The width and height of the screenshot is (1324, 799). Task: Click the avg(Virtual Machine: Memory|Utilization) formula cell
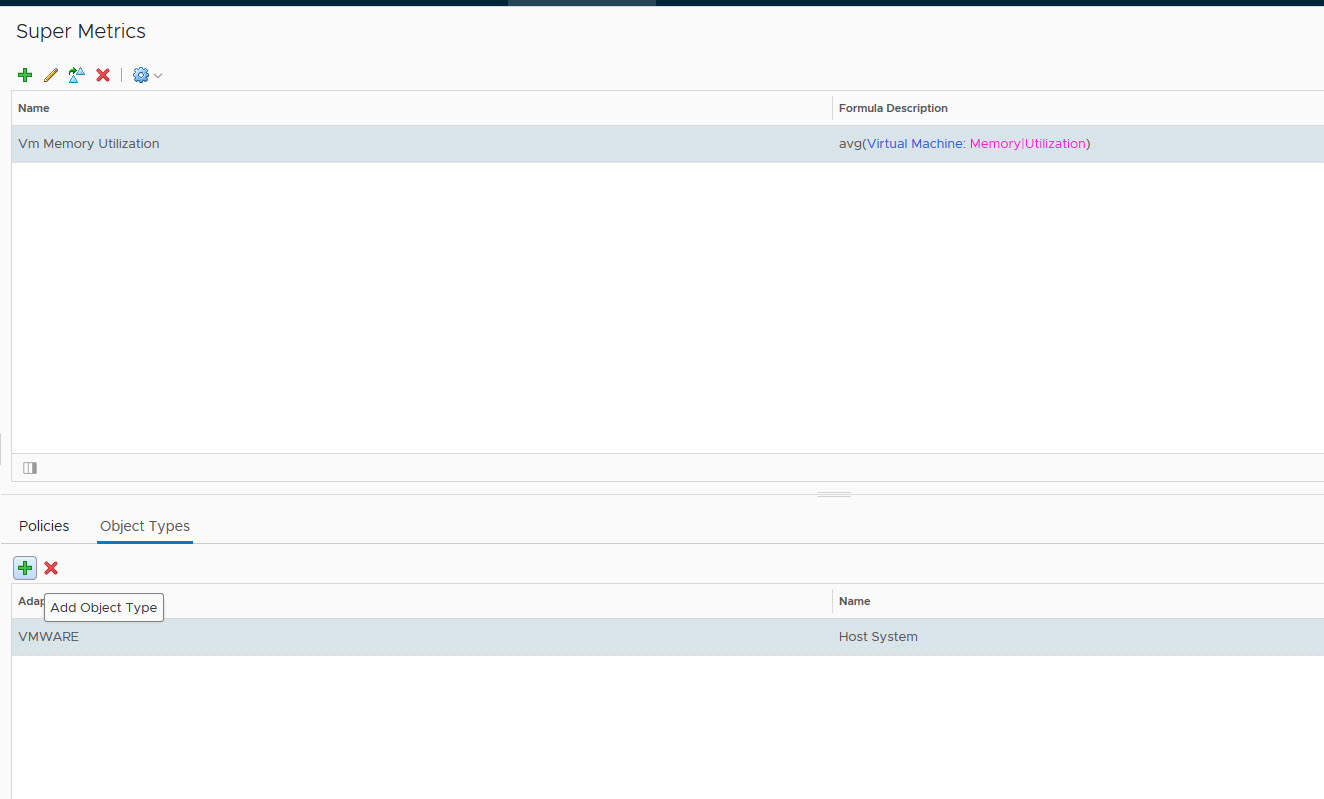(x=964, y=144)
